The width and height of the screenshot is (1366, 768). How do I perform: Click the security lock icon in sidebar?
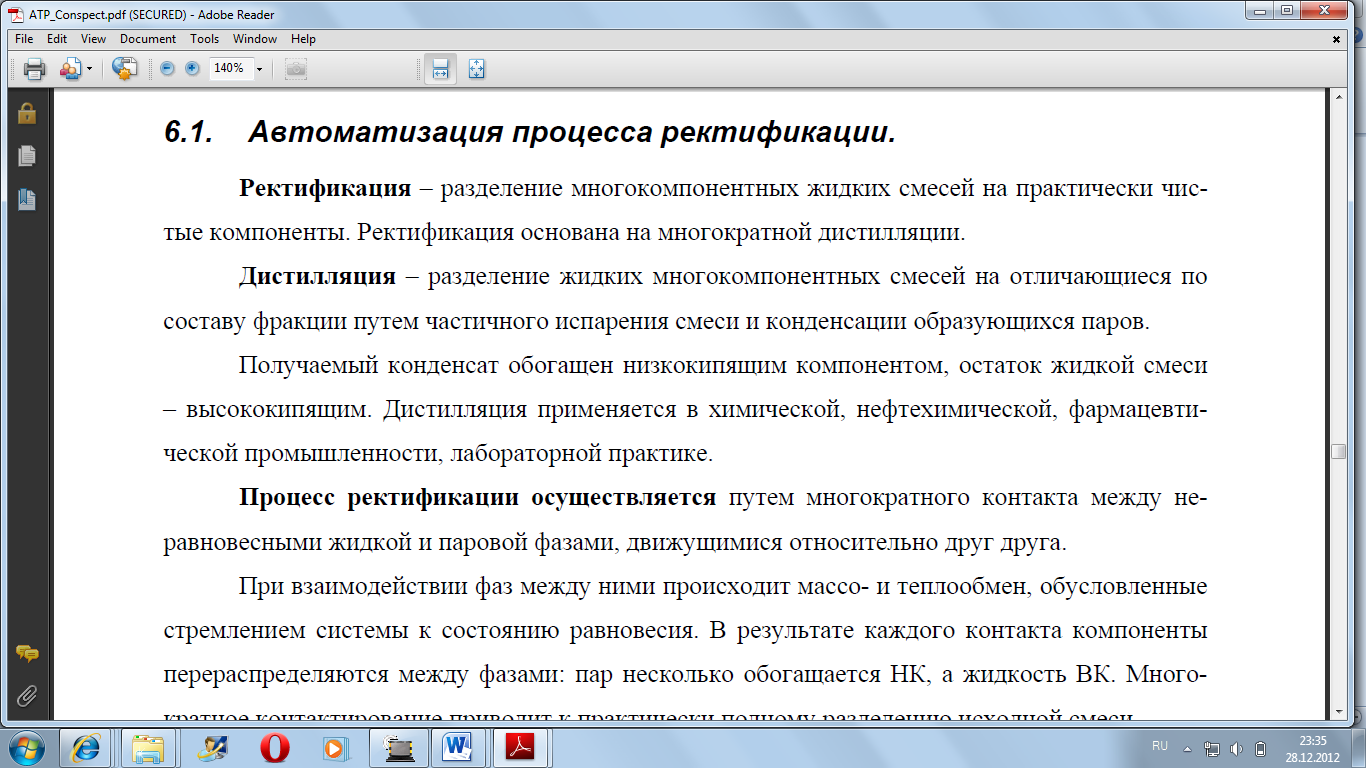point(27,114)
